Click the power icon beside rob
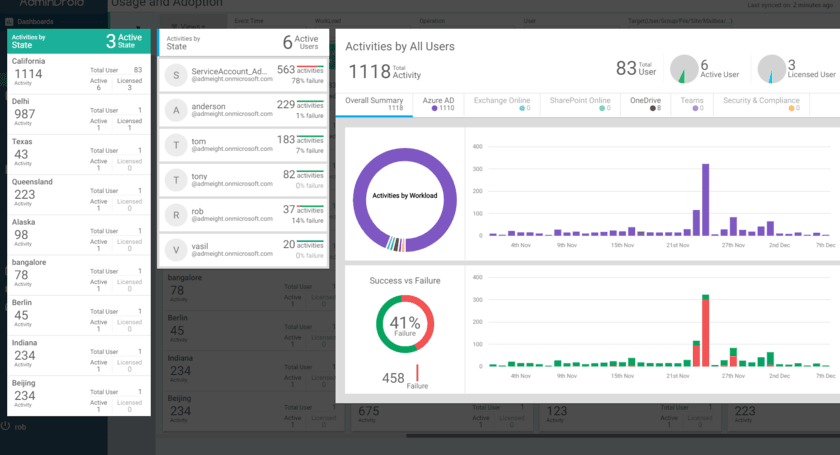The width and height of the screenshot is (840, 455). pyautogui.click(x=6, y=426)
